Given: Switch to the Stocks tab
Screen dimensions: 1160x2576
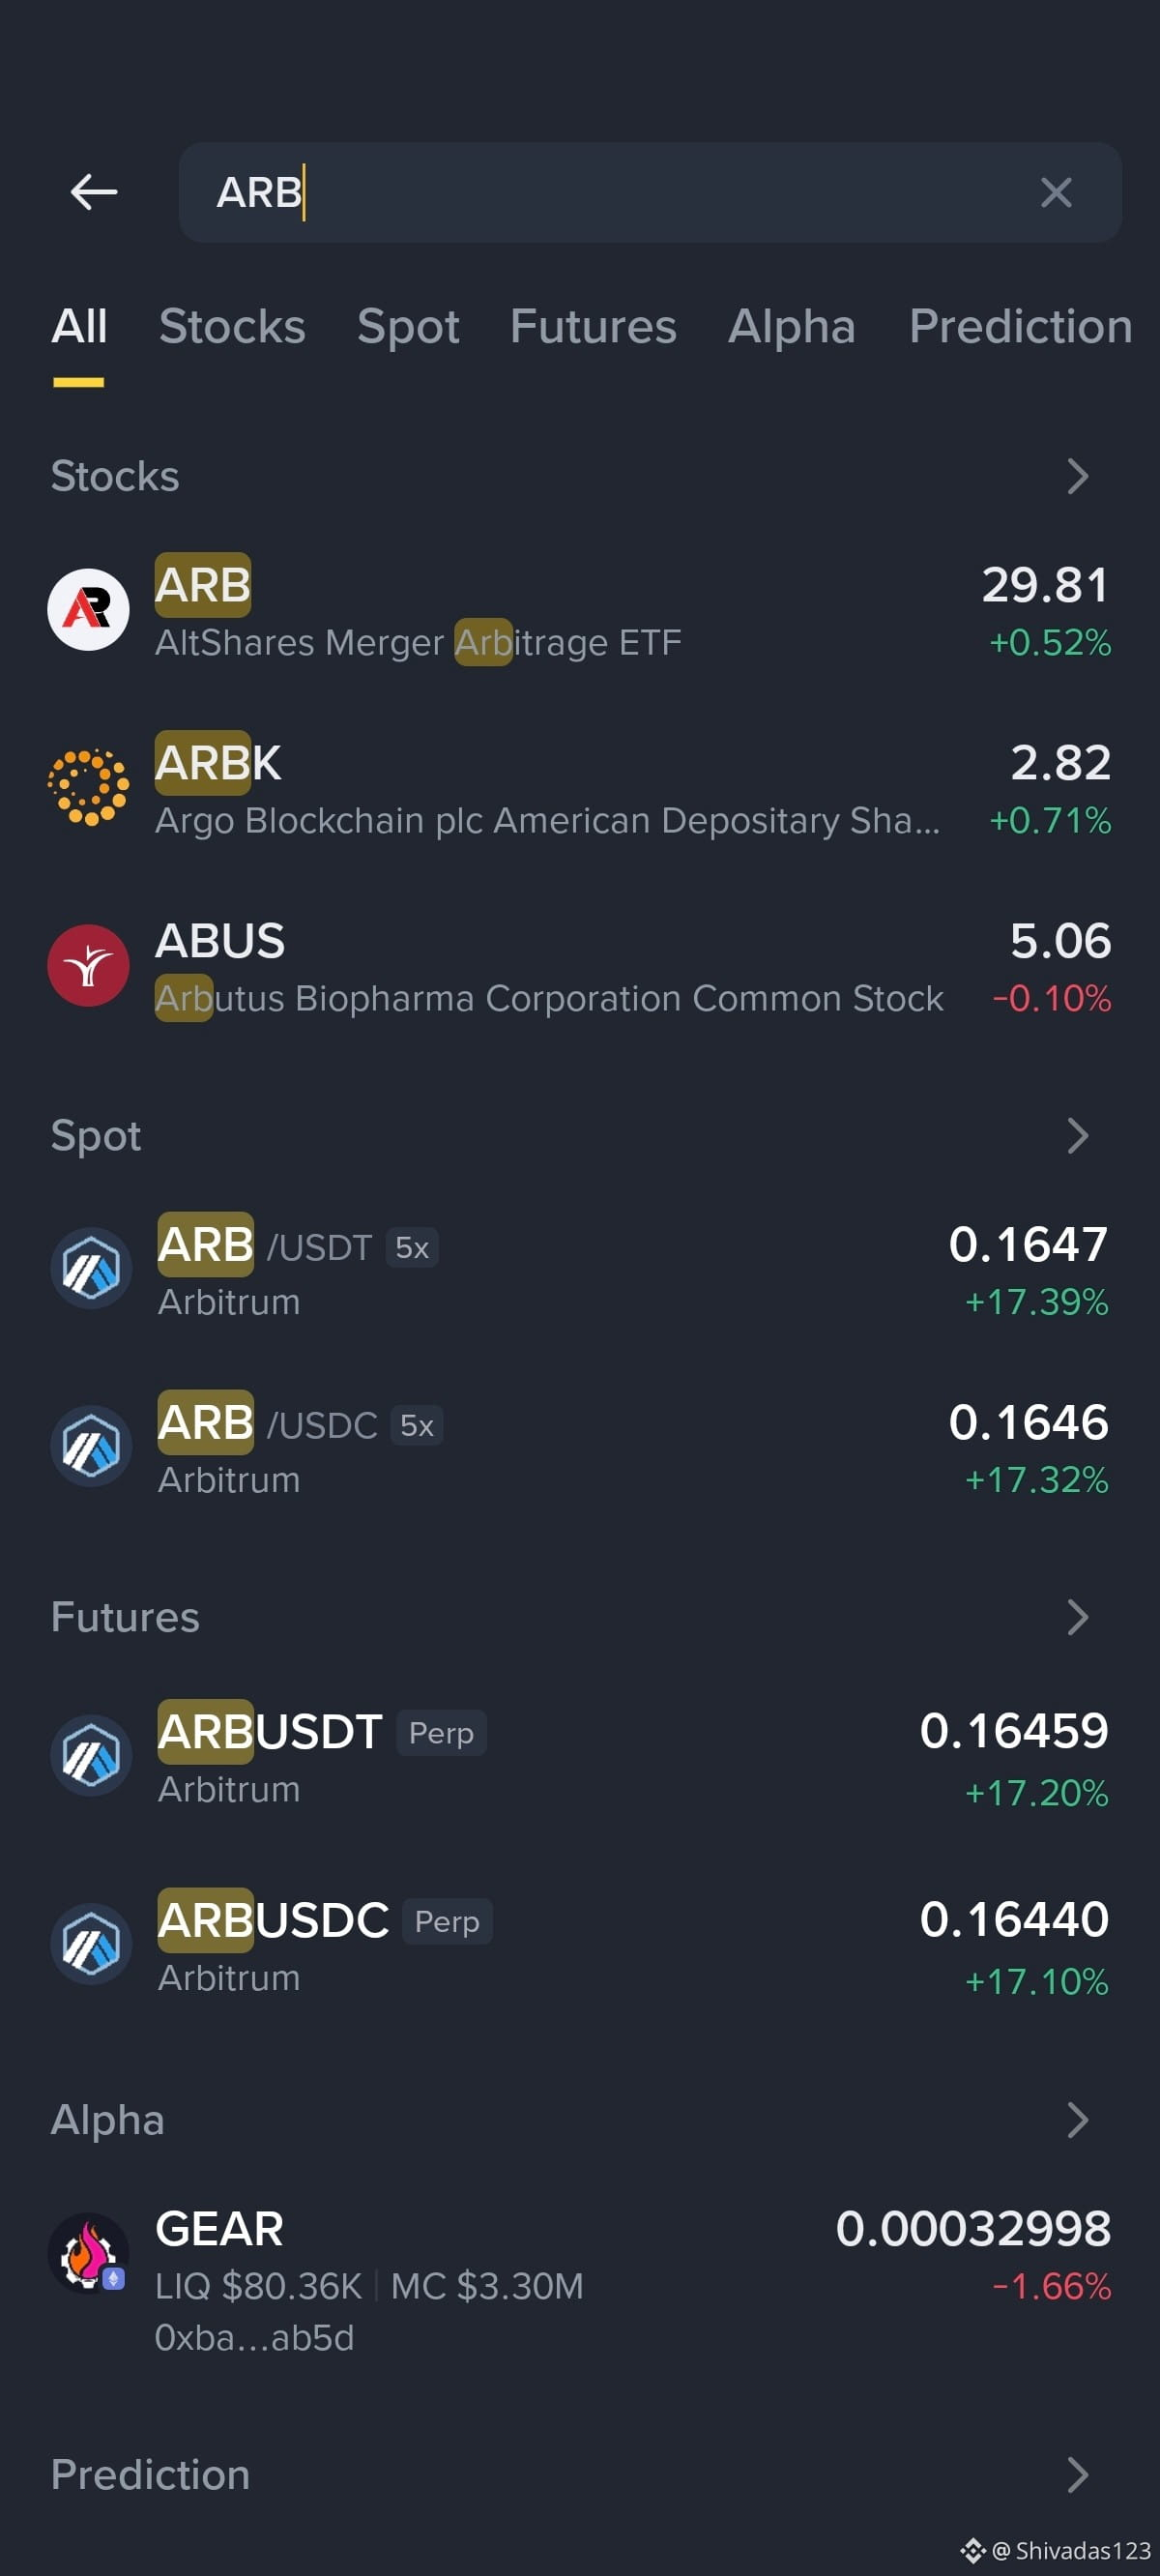Looking at the screenshot, I should click(232, 327).
